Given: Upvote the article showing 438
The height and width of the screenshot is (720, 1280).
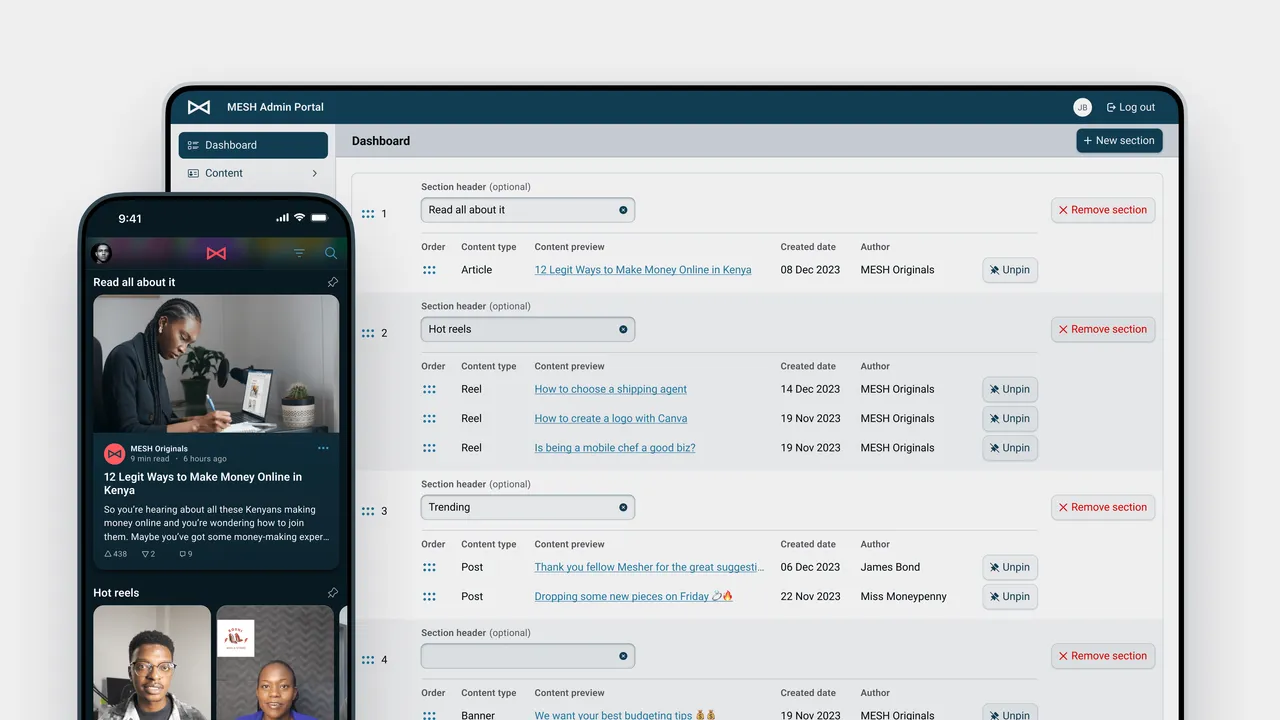Looking at the screenshot, I should [x=116, y=554].
